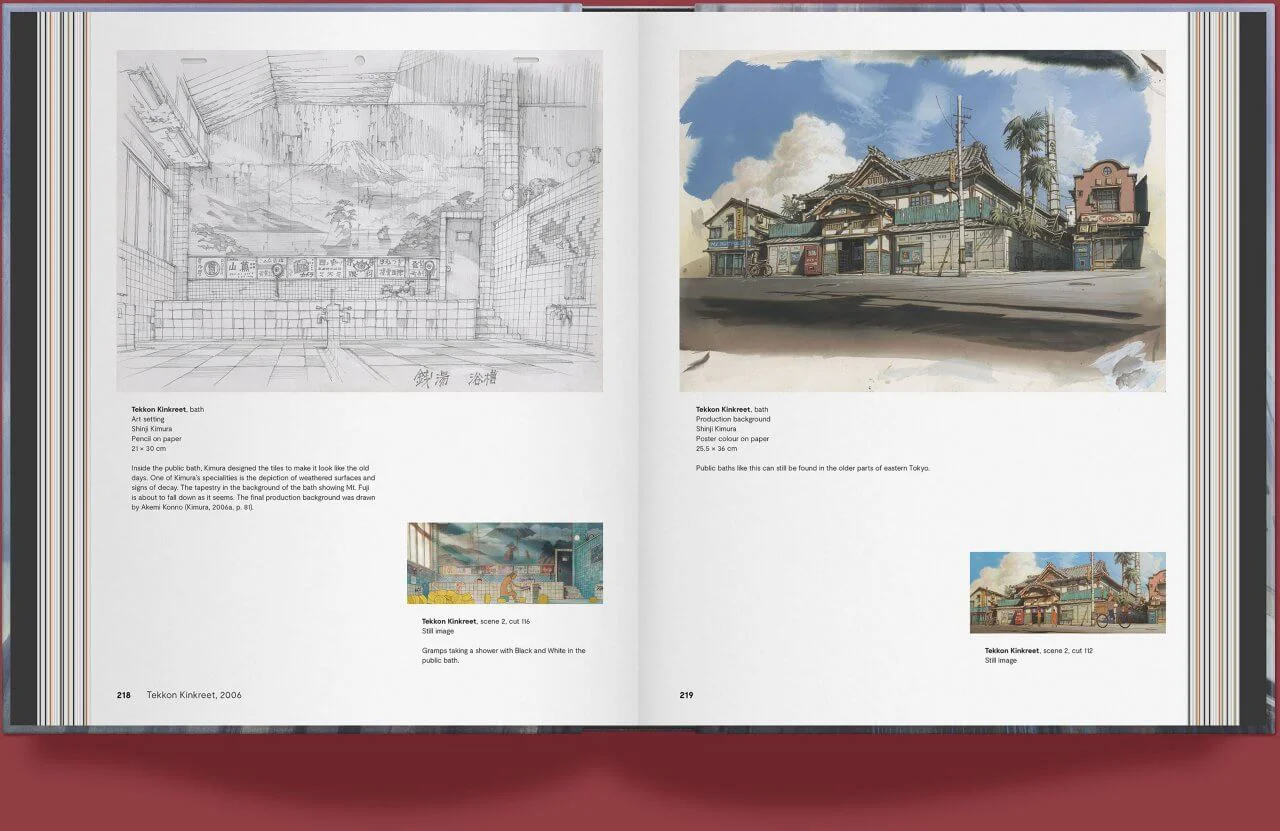Screen dimensions: 1280x831
Task: Click page number 218
Action: pos(124,695)
